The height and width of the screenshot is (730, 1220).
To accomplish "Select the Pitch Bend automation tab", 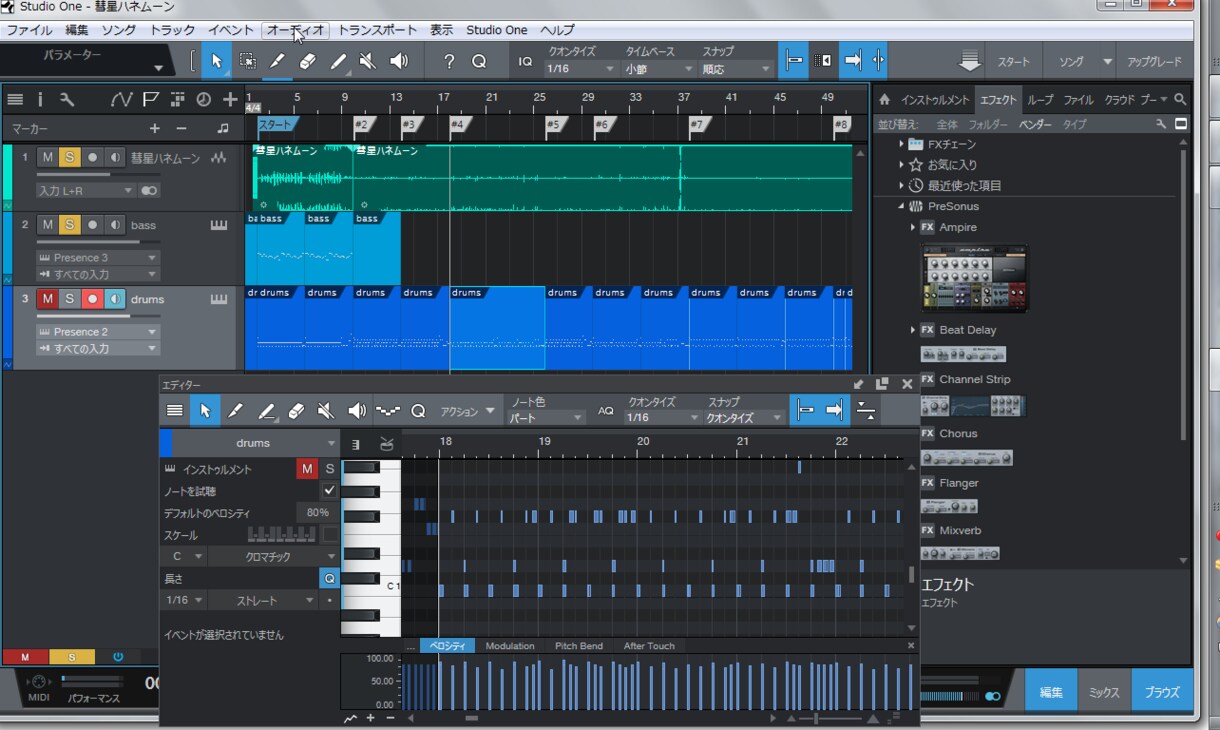I will (579, 646).
